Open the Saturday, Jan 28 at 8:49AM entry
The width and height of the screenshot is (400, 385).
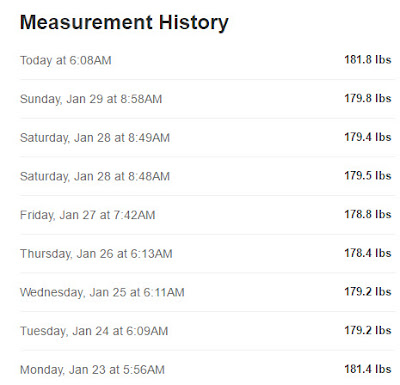[x=207, y=138]
